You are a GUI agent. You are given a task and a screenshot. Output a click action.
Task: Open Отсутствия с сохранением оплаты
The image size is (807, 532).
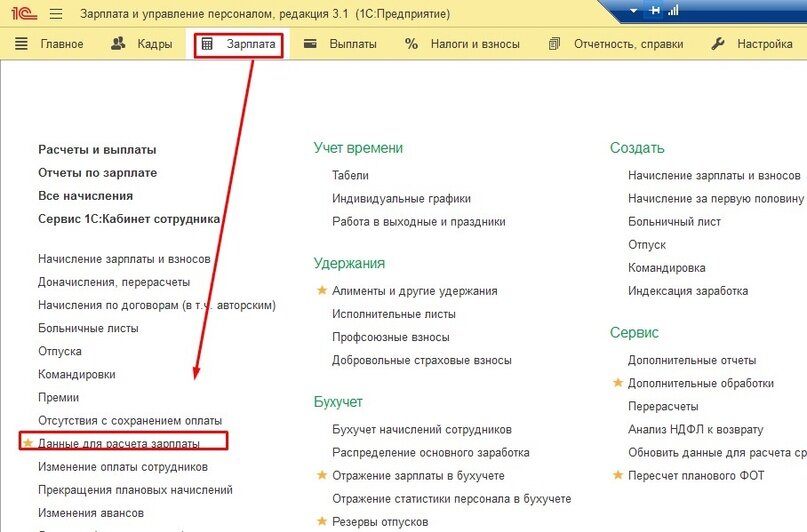pos(130,421)
